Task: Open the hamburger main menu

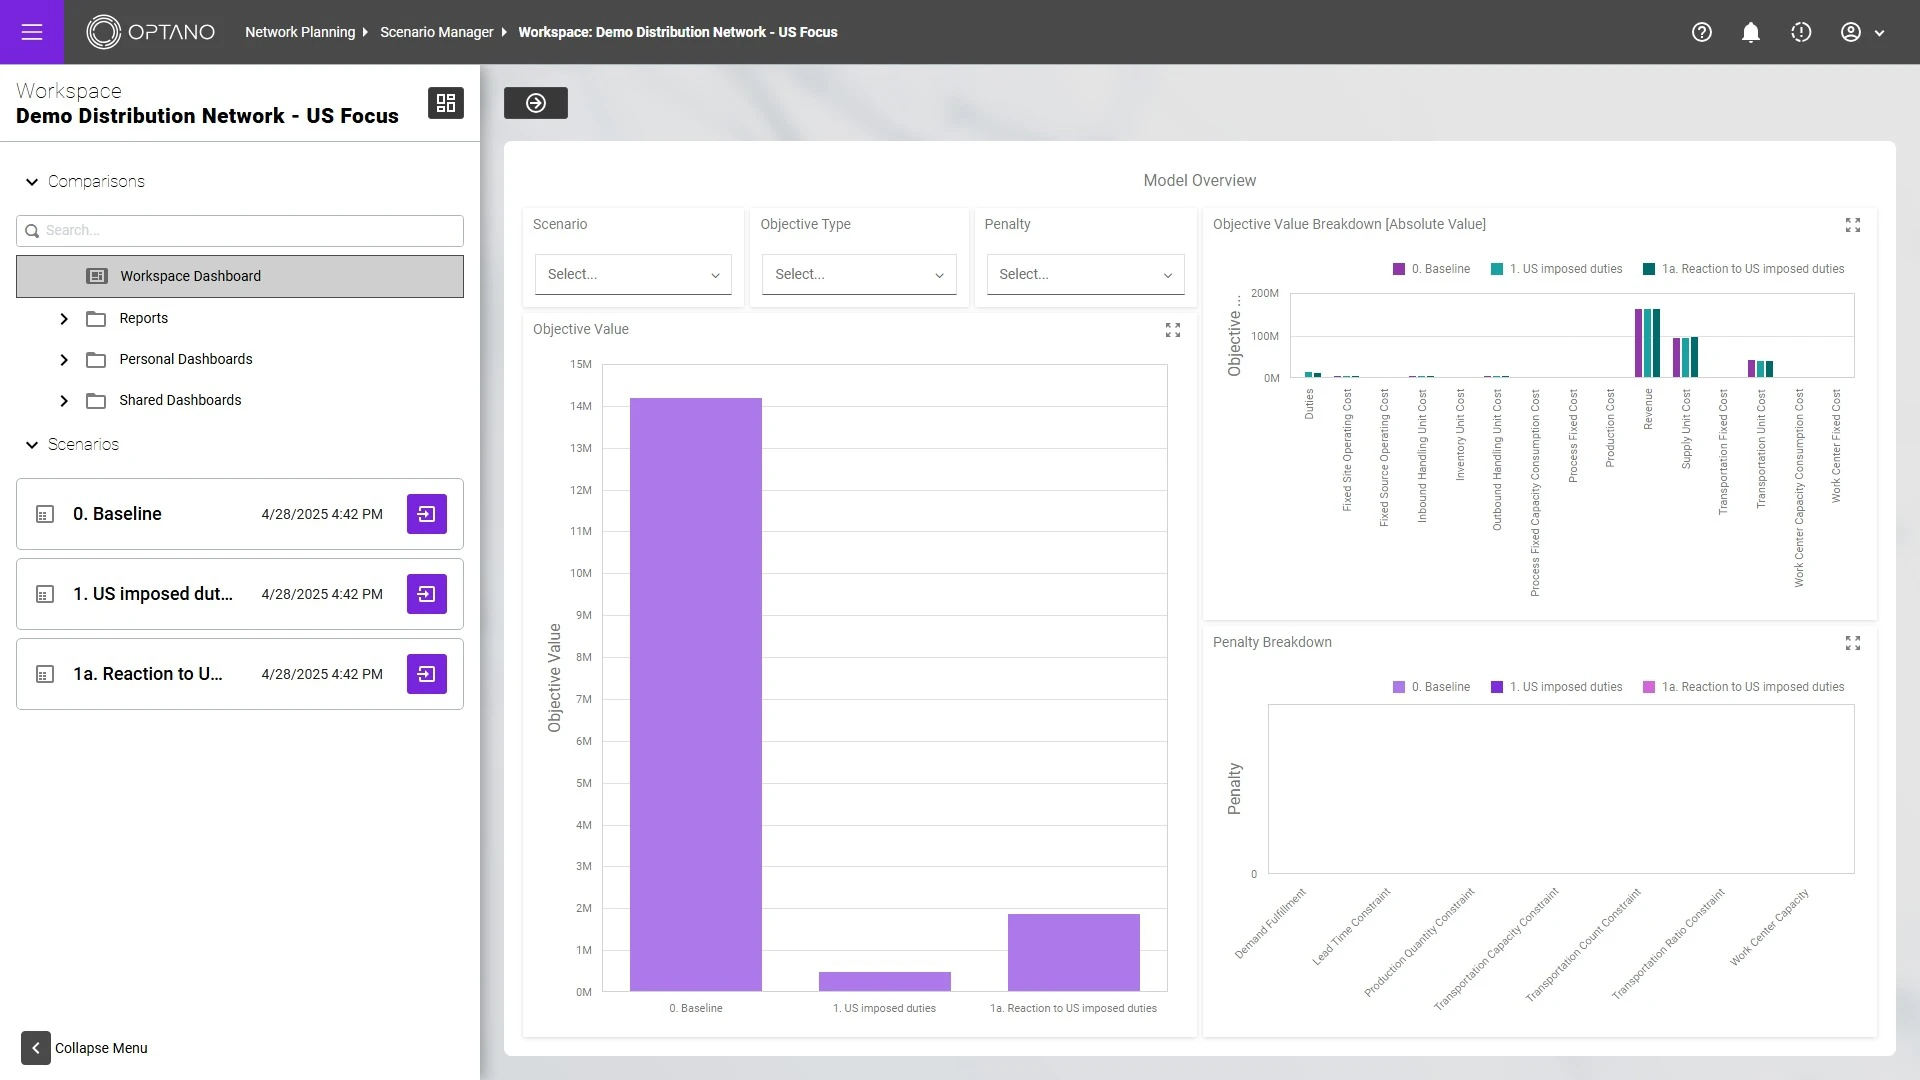Action: coord(32,32)
